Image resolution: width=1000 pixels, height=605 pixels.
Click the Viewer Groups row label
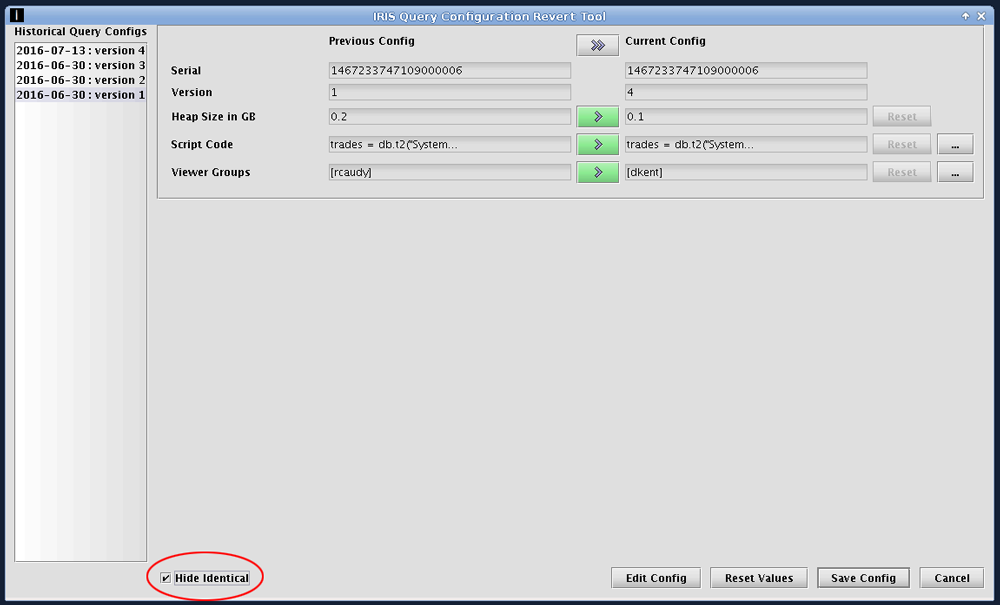210,172
